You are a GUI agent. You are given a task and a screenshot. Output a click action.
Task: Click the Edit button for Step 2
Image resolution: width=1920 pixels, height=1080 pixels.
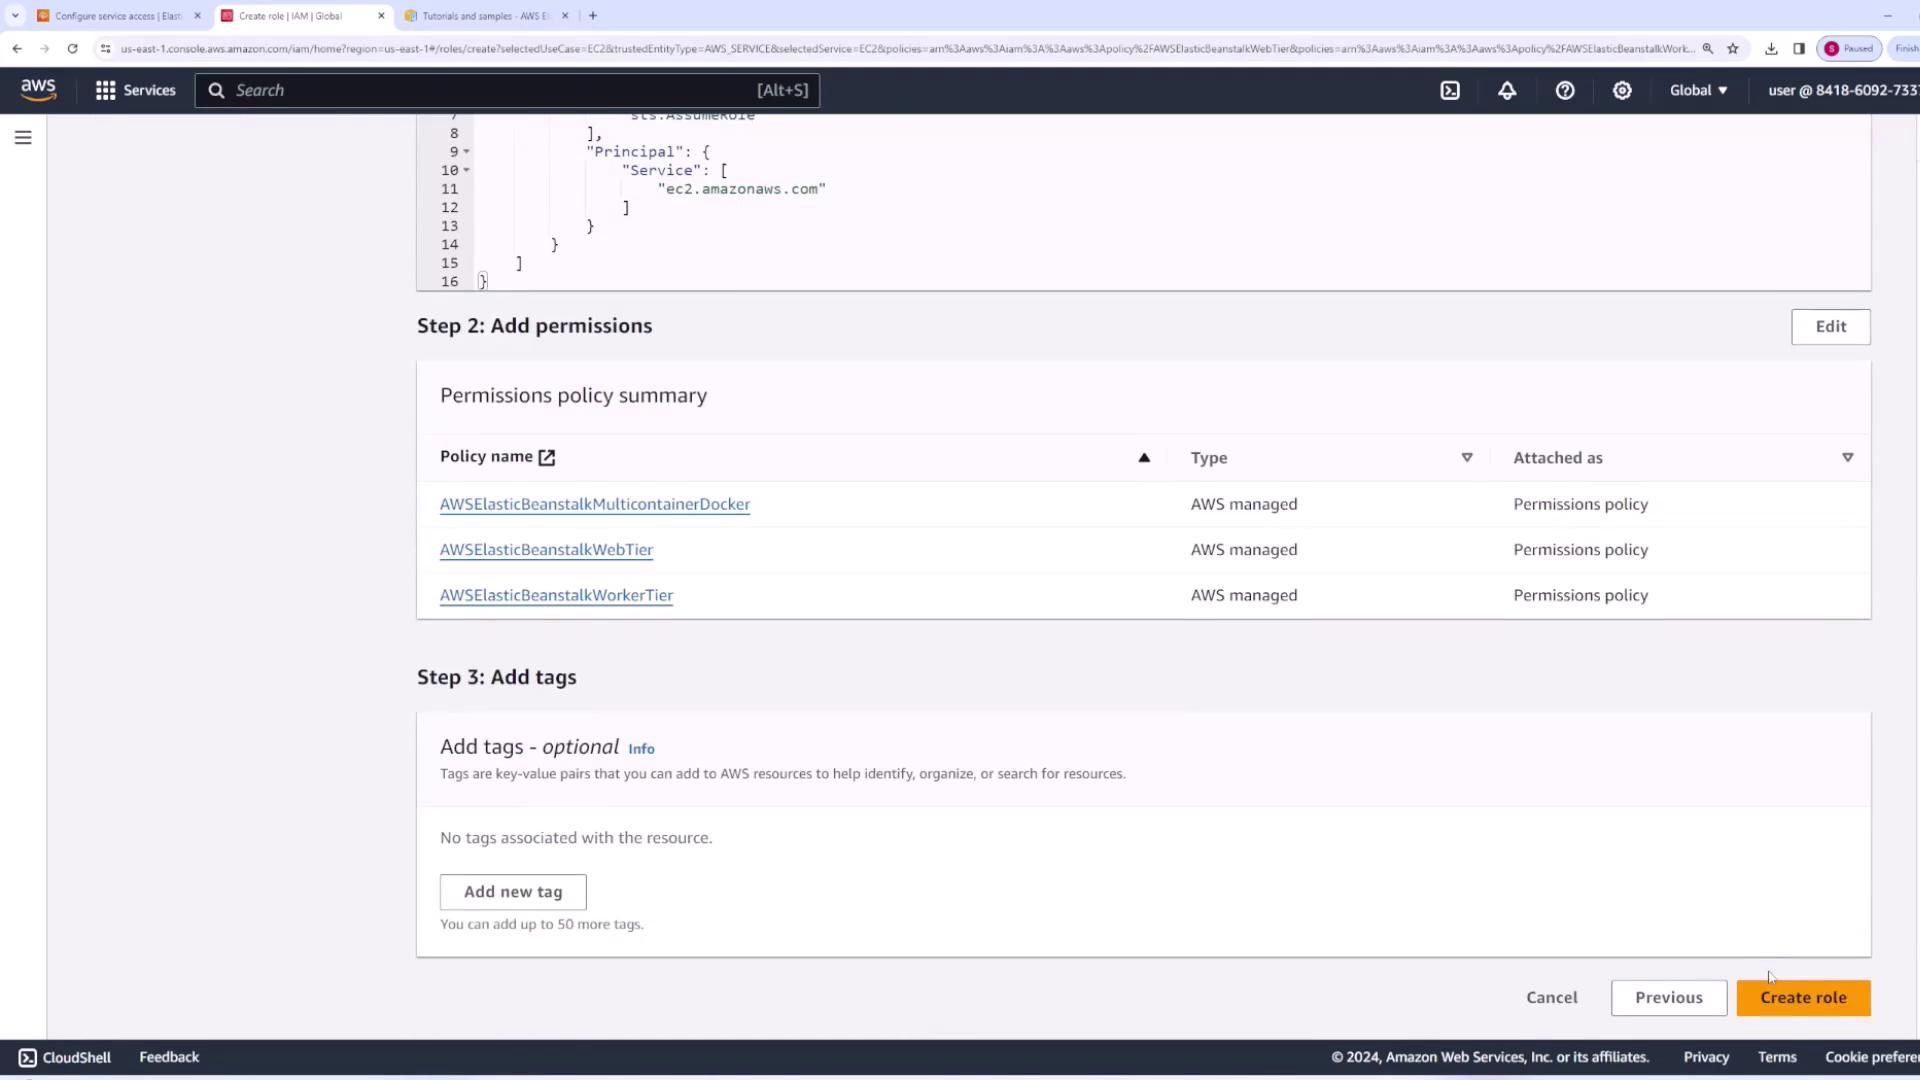coord(1830,326)
